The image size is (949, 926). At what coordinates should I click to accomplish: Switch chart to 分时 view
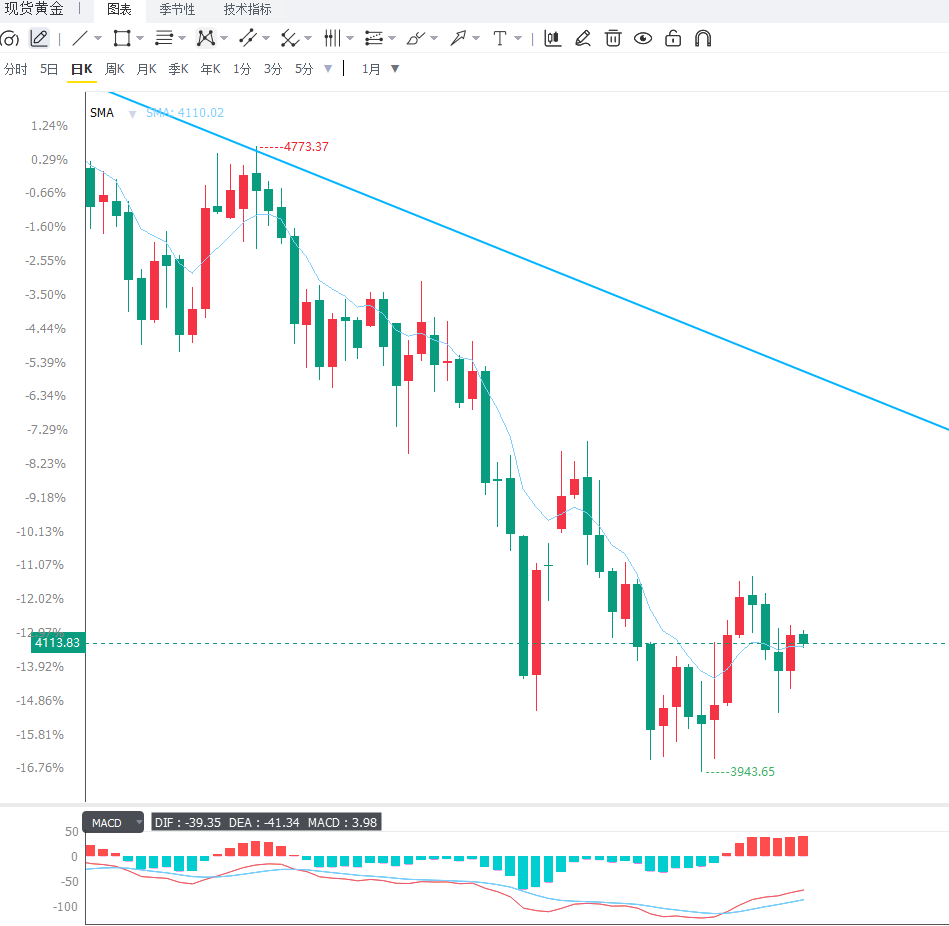[16, 69]
